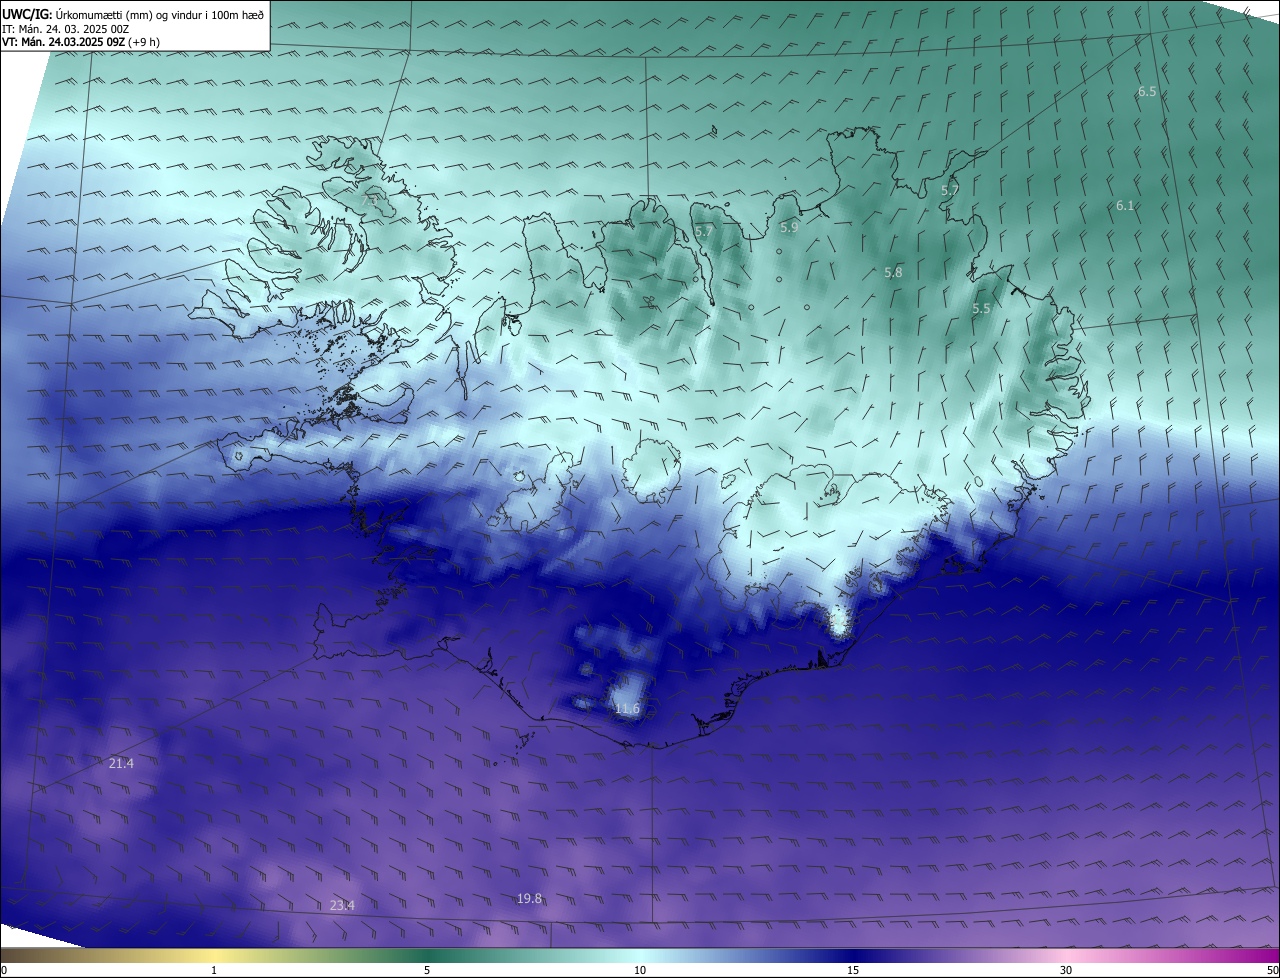Image resolution: width=1280 pixels, height=978 pixels.
Task: Click the colour scale tick label "50"
Action: [1273, 970]
